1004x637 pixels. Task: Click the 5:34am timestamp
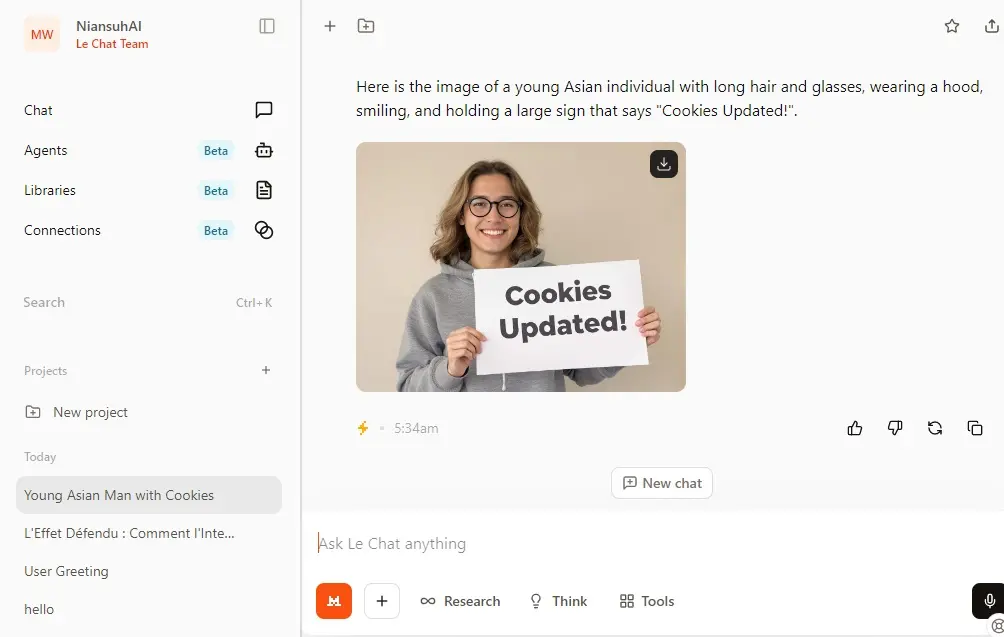(x=416, y=428)
